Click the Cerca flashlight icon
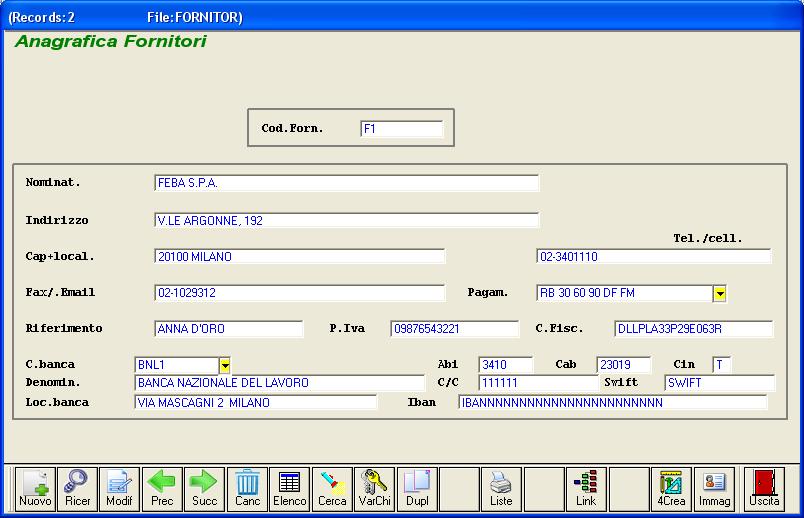 click(x=332, y=489)
